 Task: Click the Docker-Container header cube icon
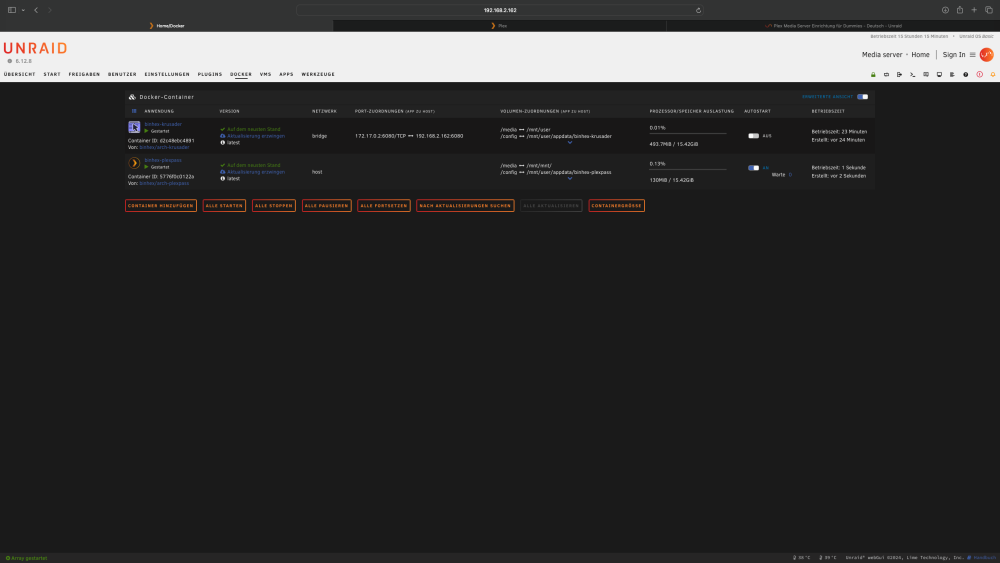click(x=132, y=97)
